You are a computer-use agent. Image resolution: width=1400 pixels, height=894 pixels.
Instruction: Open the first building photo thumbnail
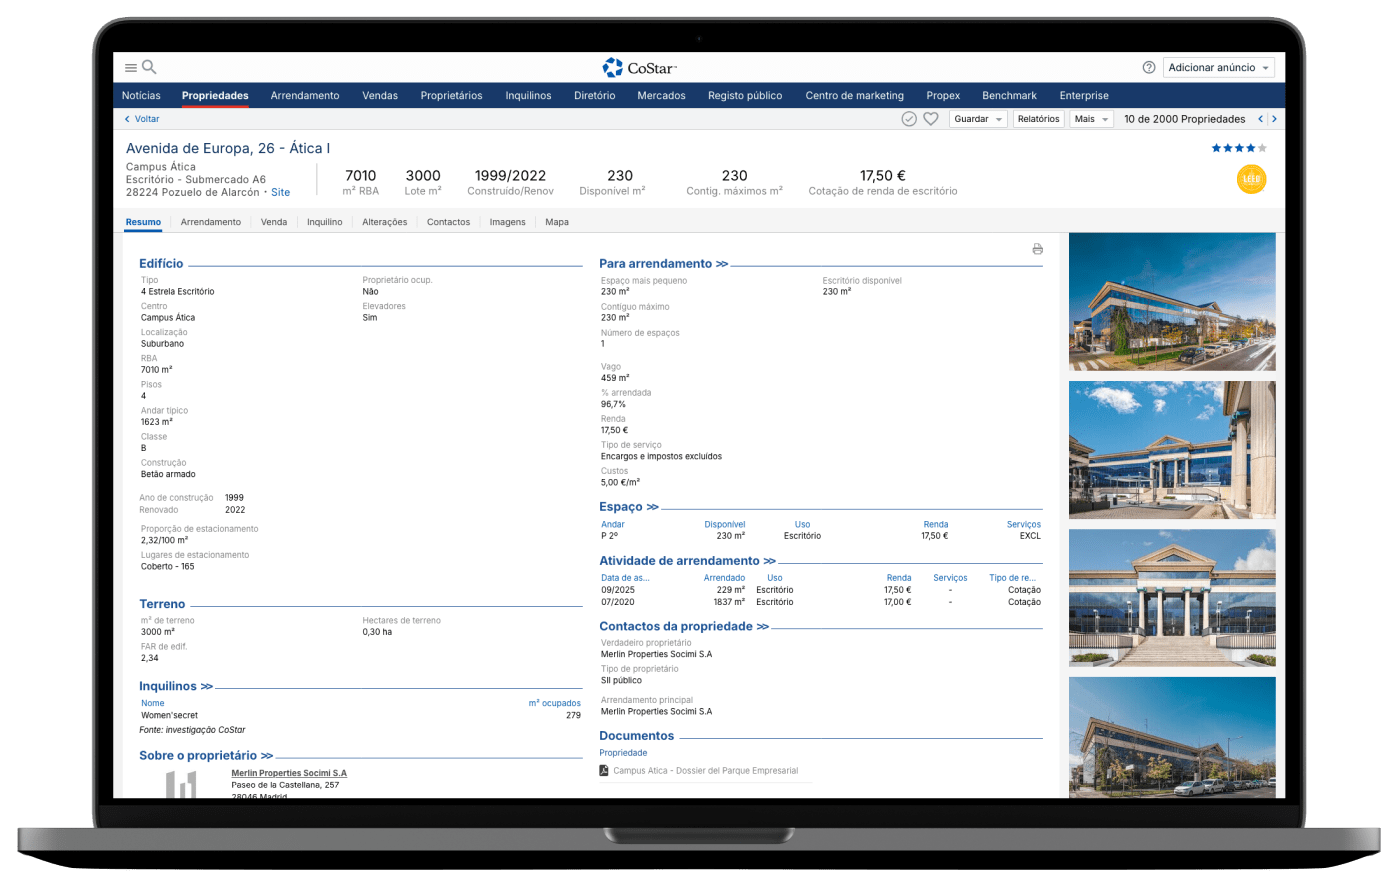1172,302
